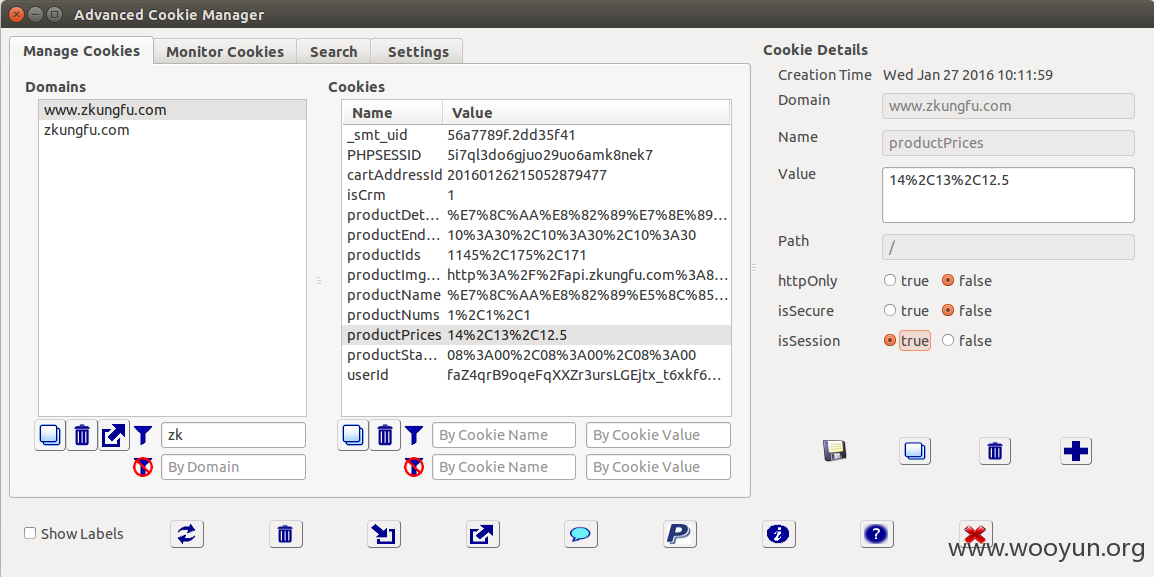1154x577 pixels.
Task: Click the red X icon at bottom
Action: tap(975, 534)
